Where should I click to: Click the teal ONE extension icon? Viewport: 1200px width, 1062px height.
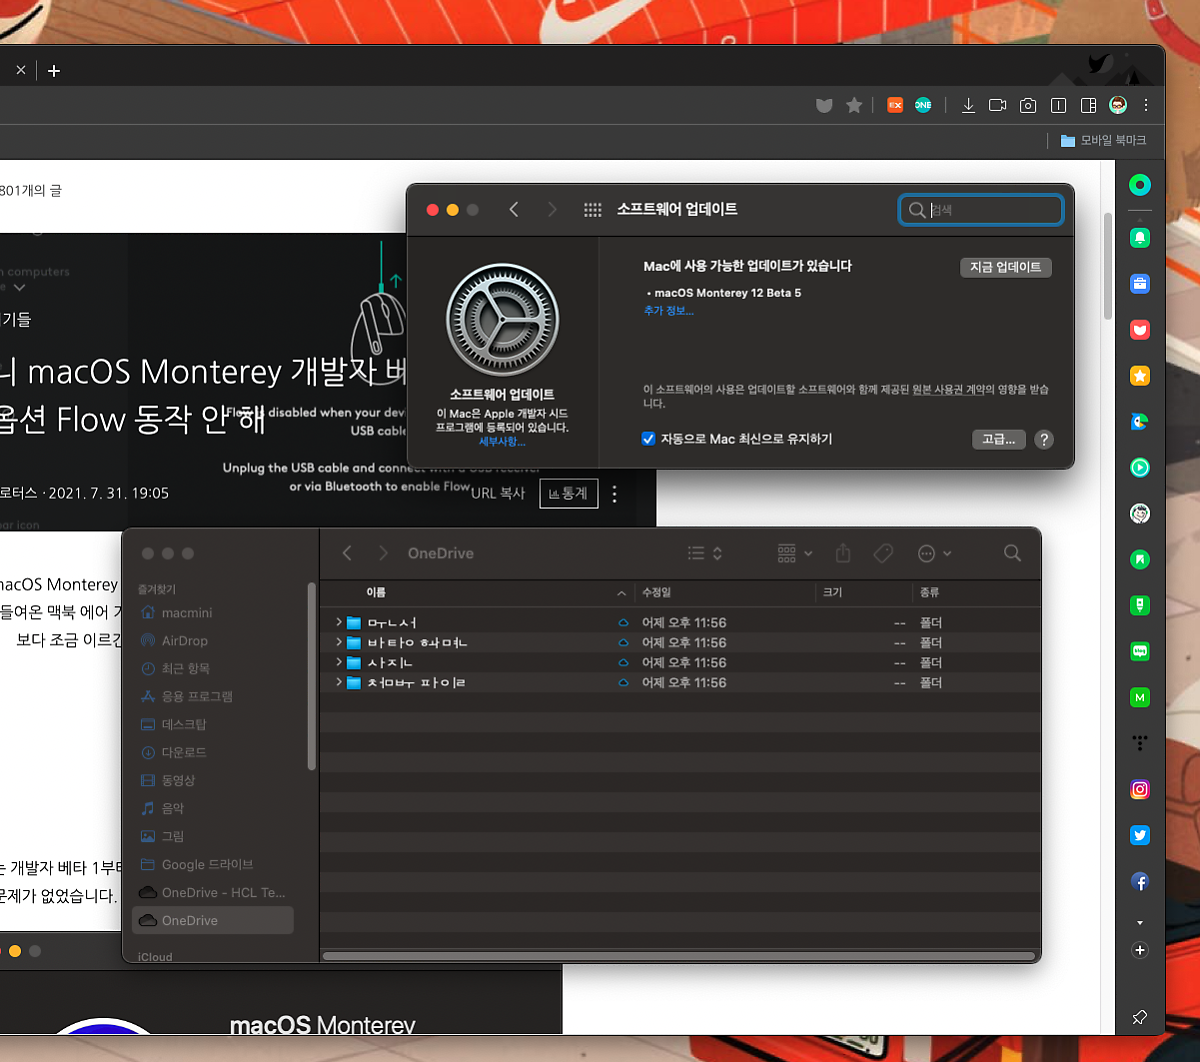923,105
